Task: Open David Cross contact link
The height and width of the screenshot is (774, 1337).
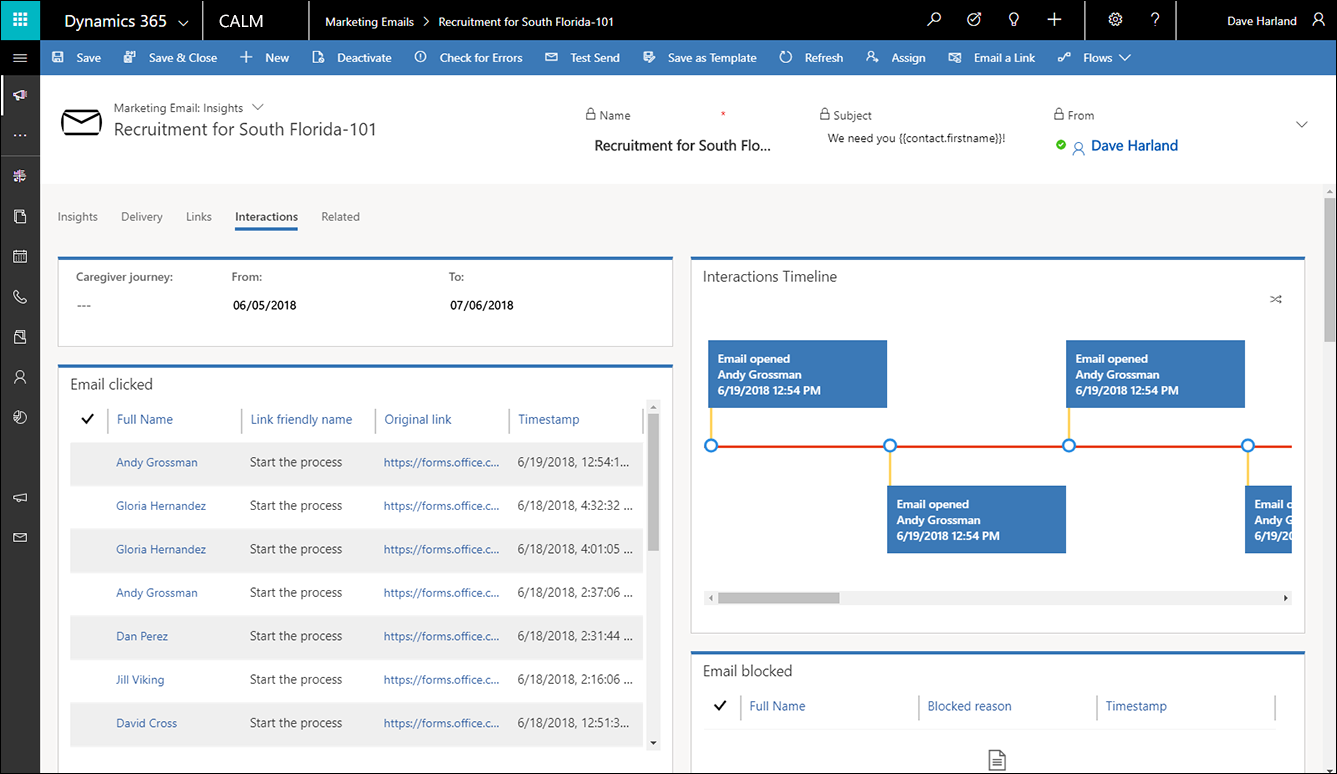Action: [x=146, y=723]
